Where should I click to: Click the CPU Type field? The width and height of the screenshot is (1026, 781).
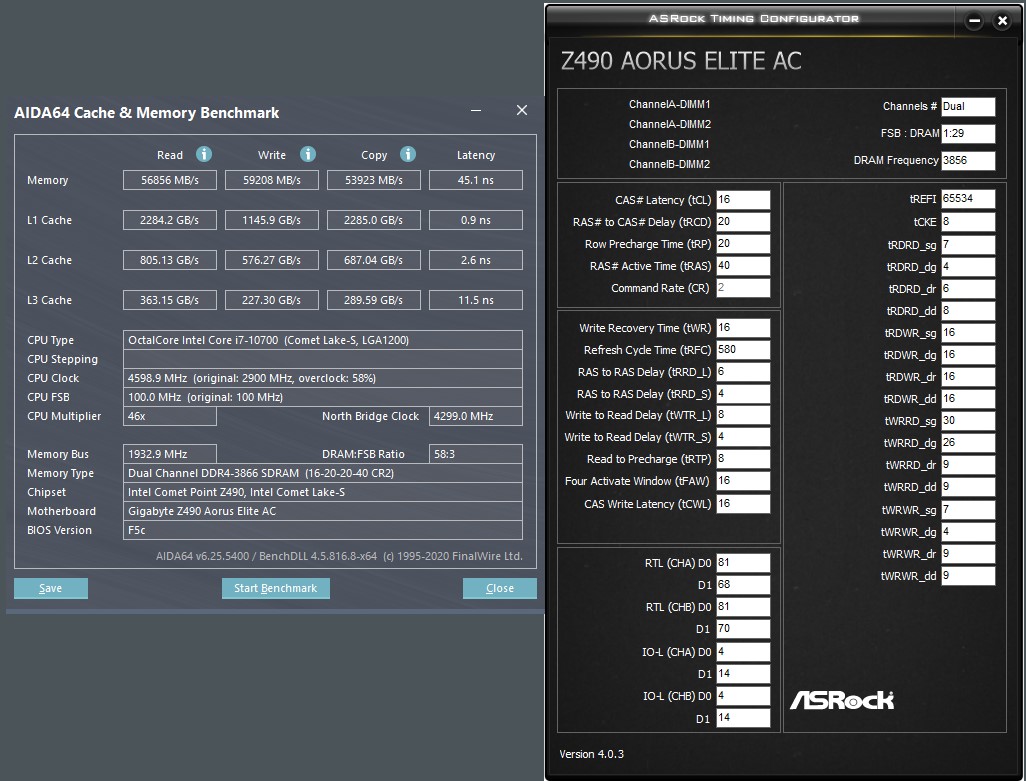tap(323, 340)
